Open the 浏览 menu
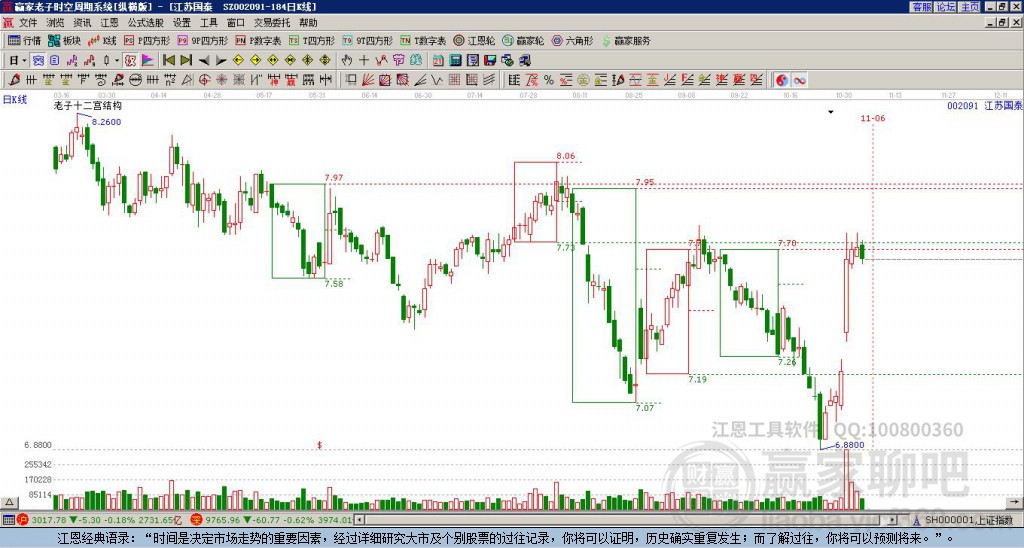This screenshot has height=548, width=1024. pos(55,23)
